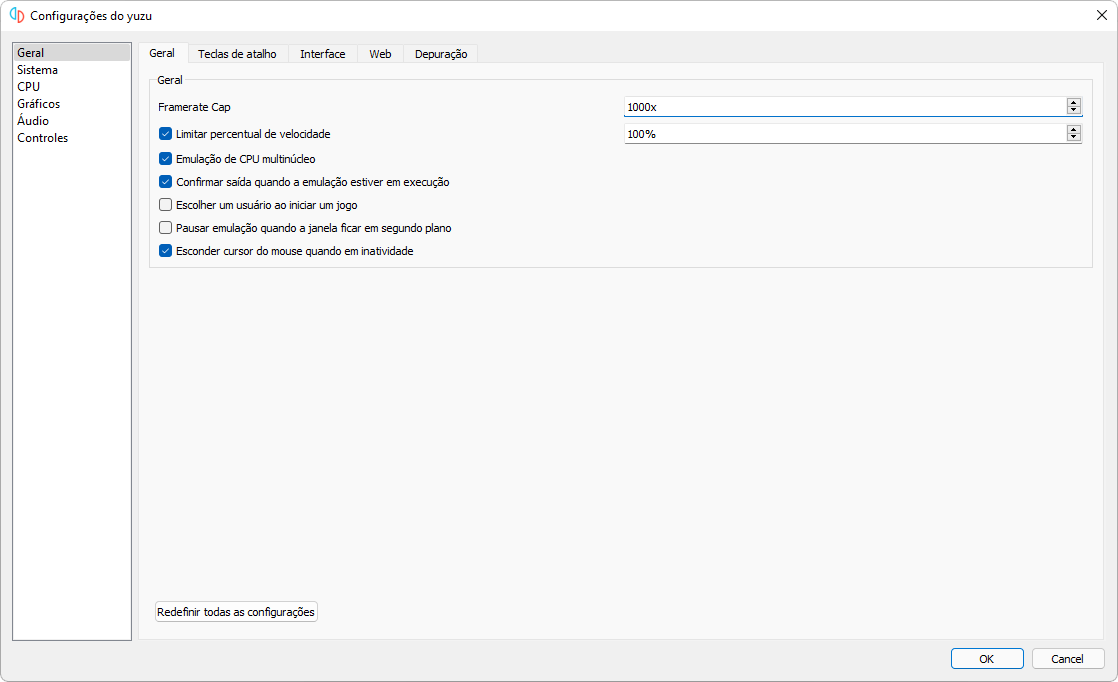Decrease the speed limit percentage with down arrow
This screenshot has width=1118, height=682.
pos(1074,138)
